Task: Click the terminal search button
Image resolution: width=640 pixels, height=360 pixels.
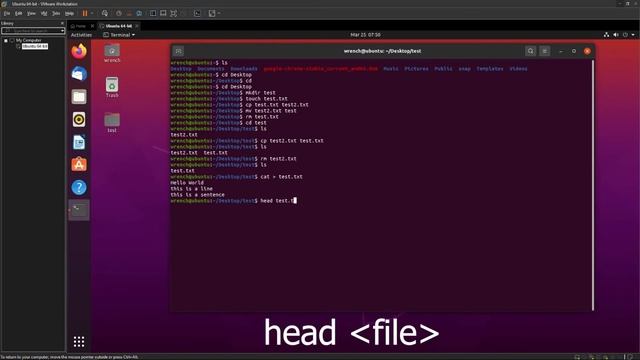Action: click(x=530, y=51)
